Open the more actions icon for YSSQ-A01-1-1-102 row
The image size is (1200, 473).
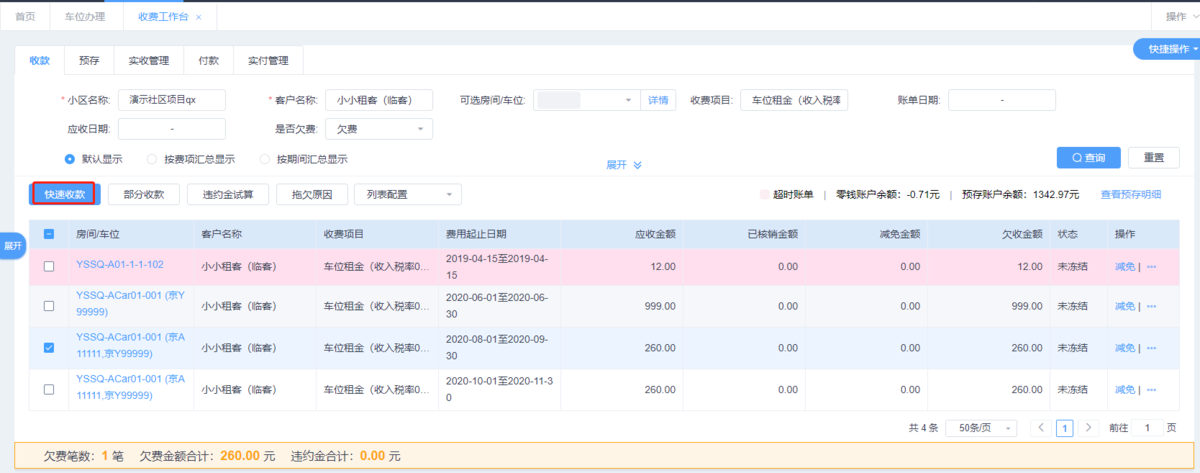click(x=1151, y=266)
